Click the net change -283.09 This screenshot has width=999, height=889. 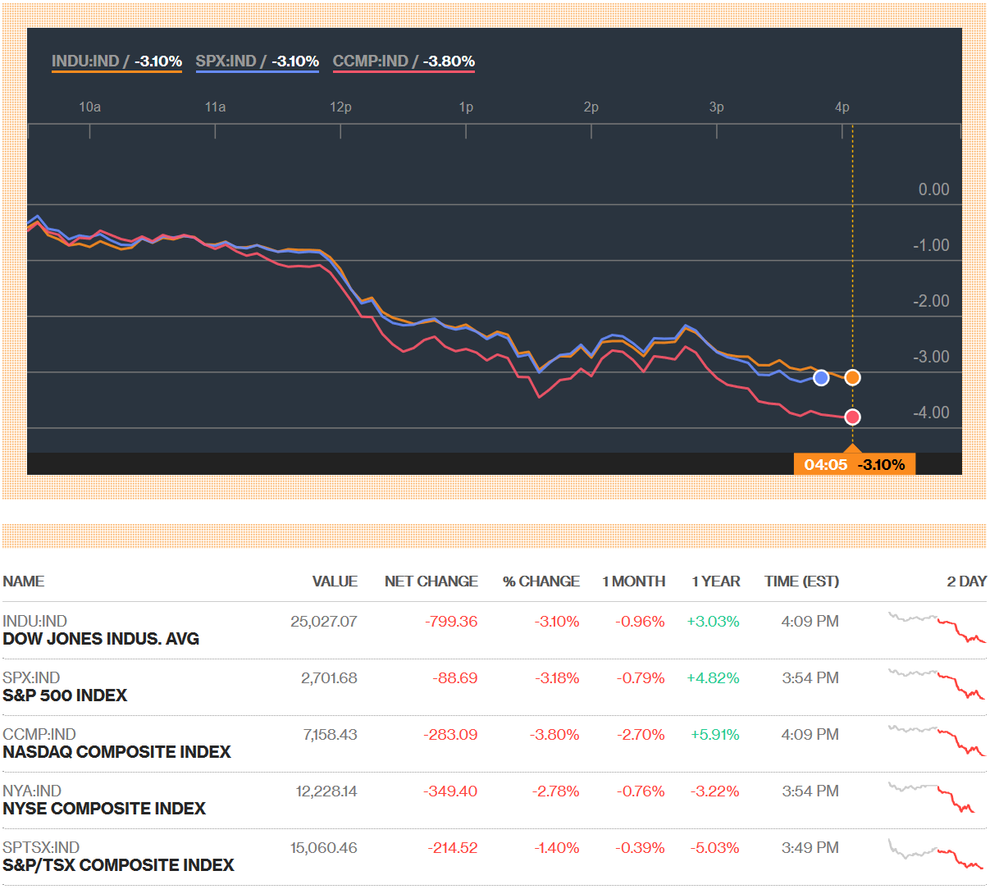(450, 735)
